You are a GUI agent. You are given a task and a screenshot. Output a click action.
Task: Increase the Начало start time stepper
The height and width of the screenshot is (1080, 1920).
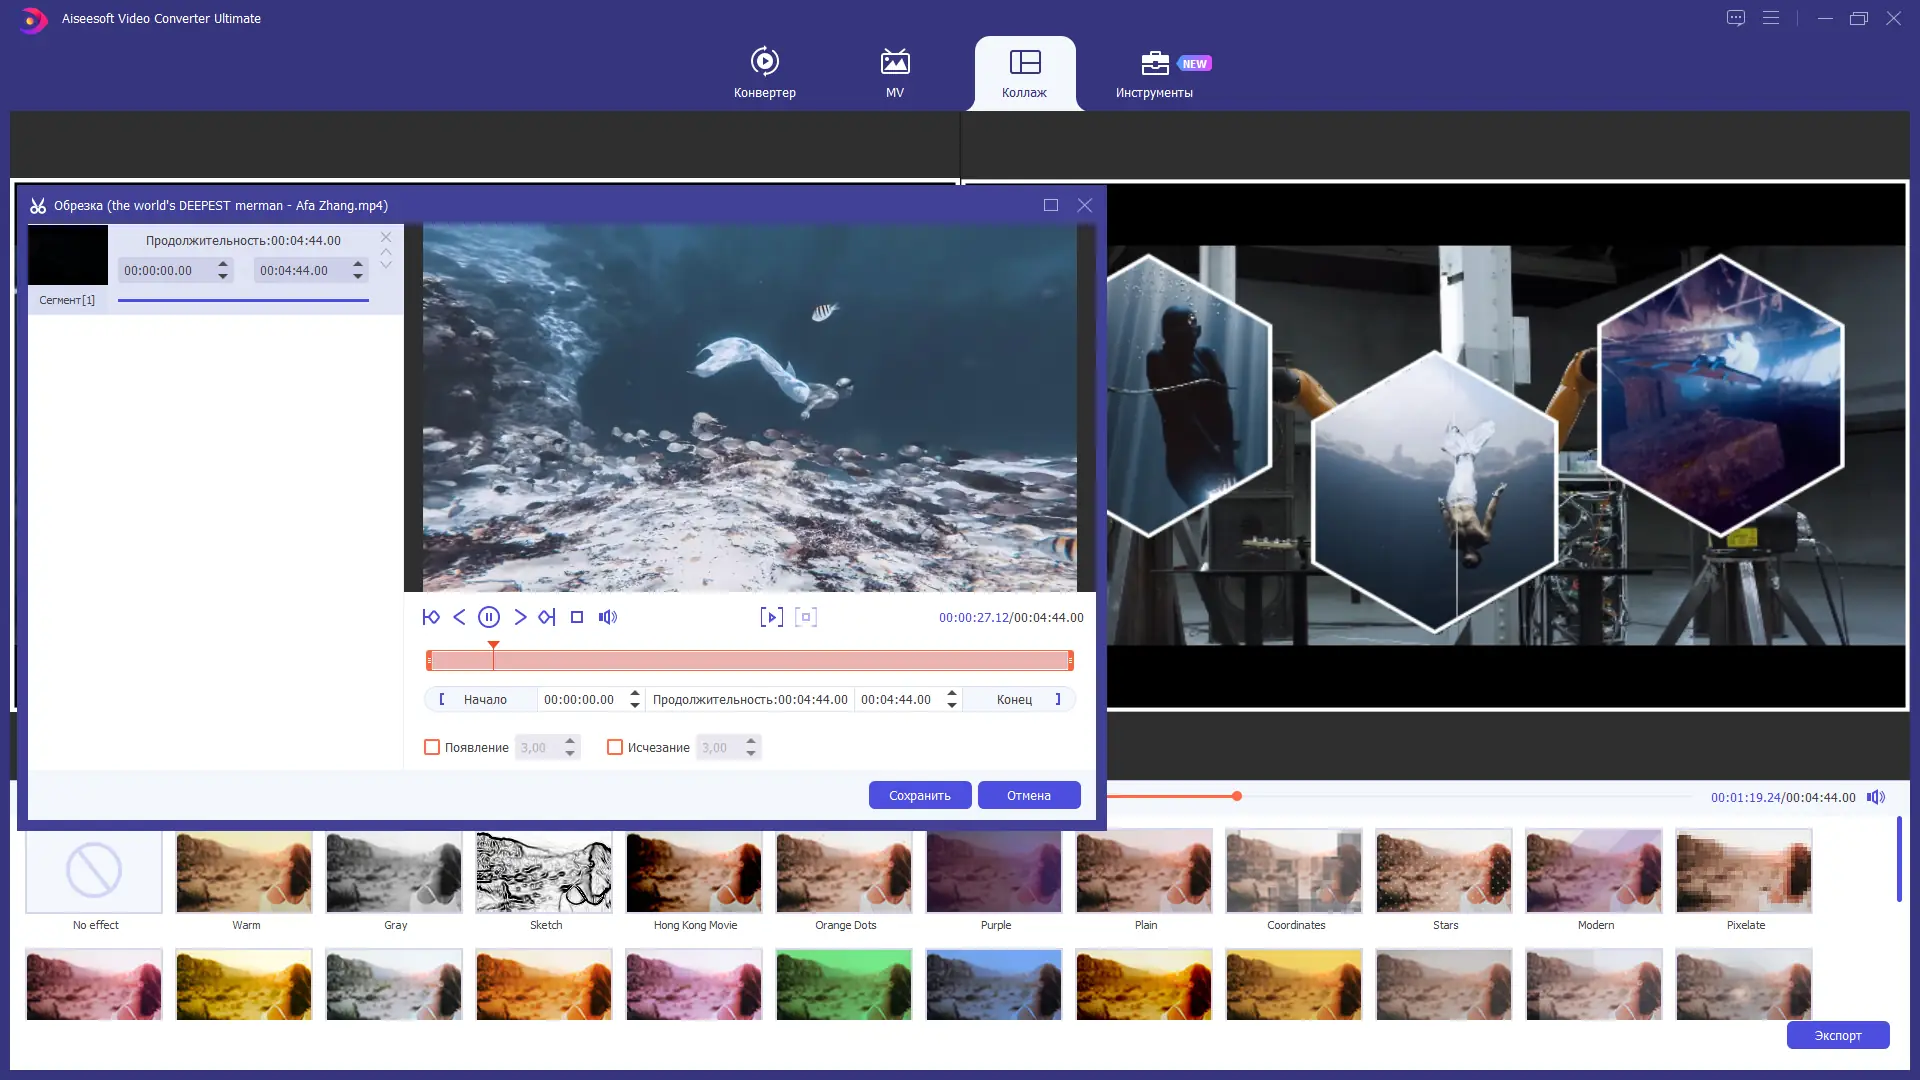635,693
